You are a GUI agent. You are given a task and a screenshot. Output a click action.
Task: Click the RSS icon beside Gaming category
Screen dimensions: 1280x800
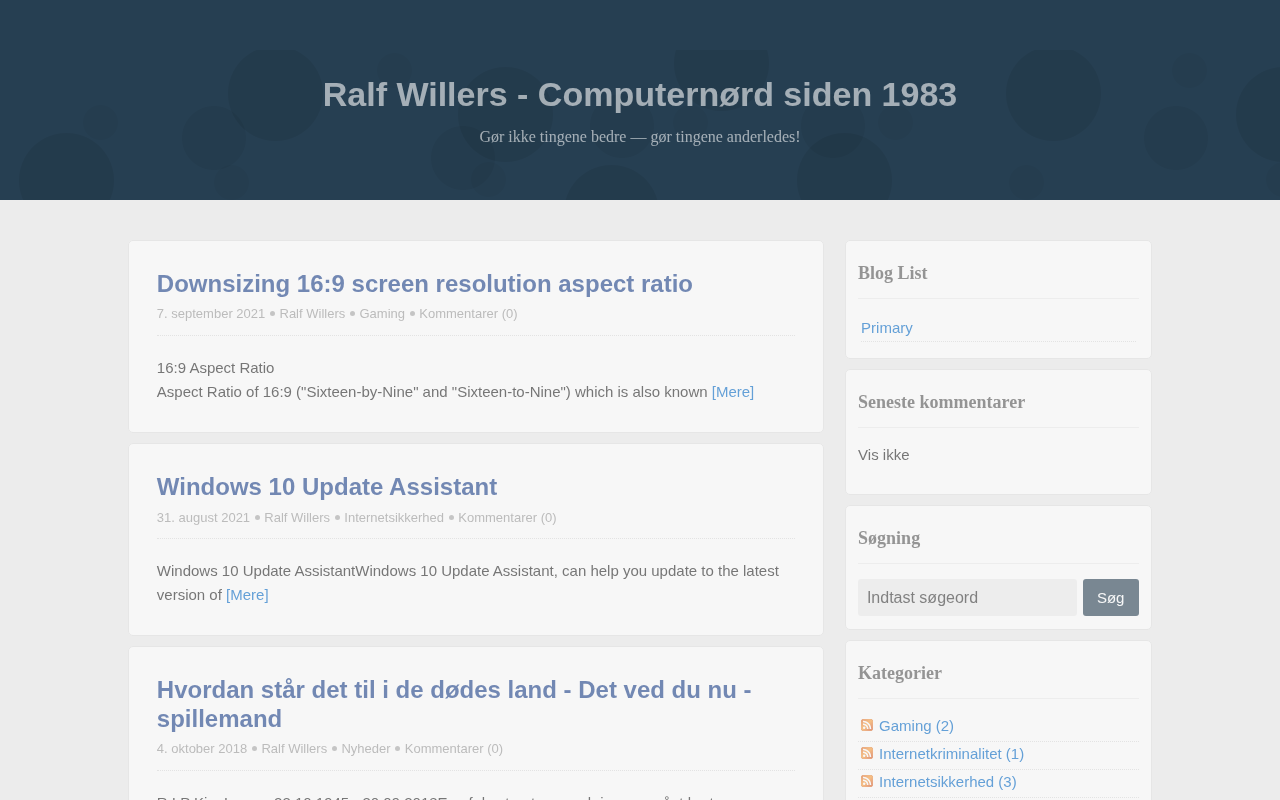[x=867, y=725]
